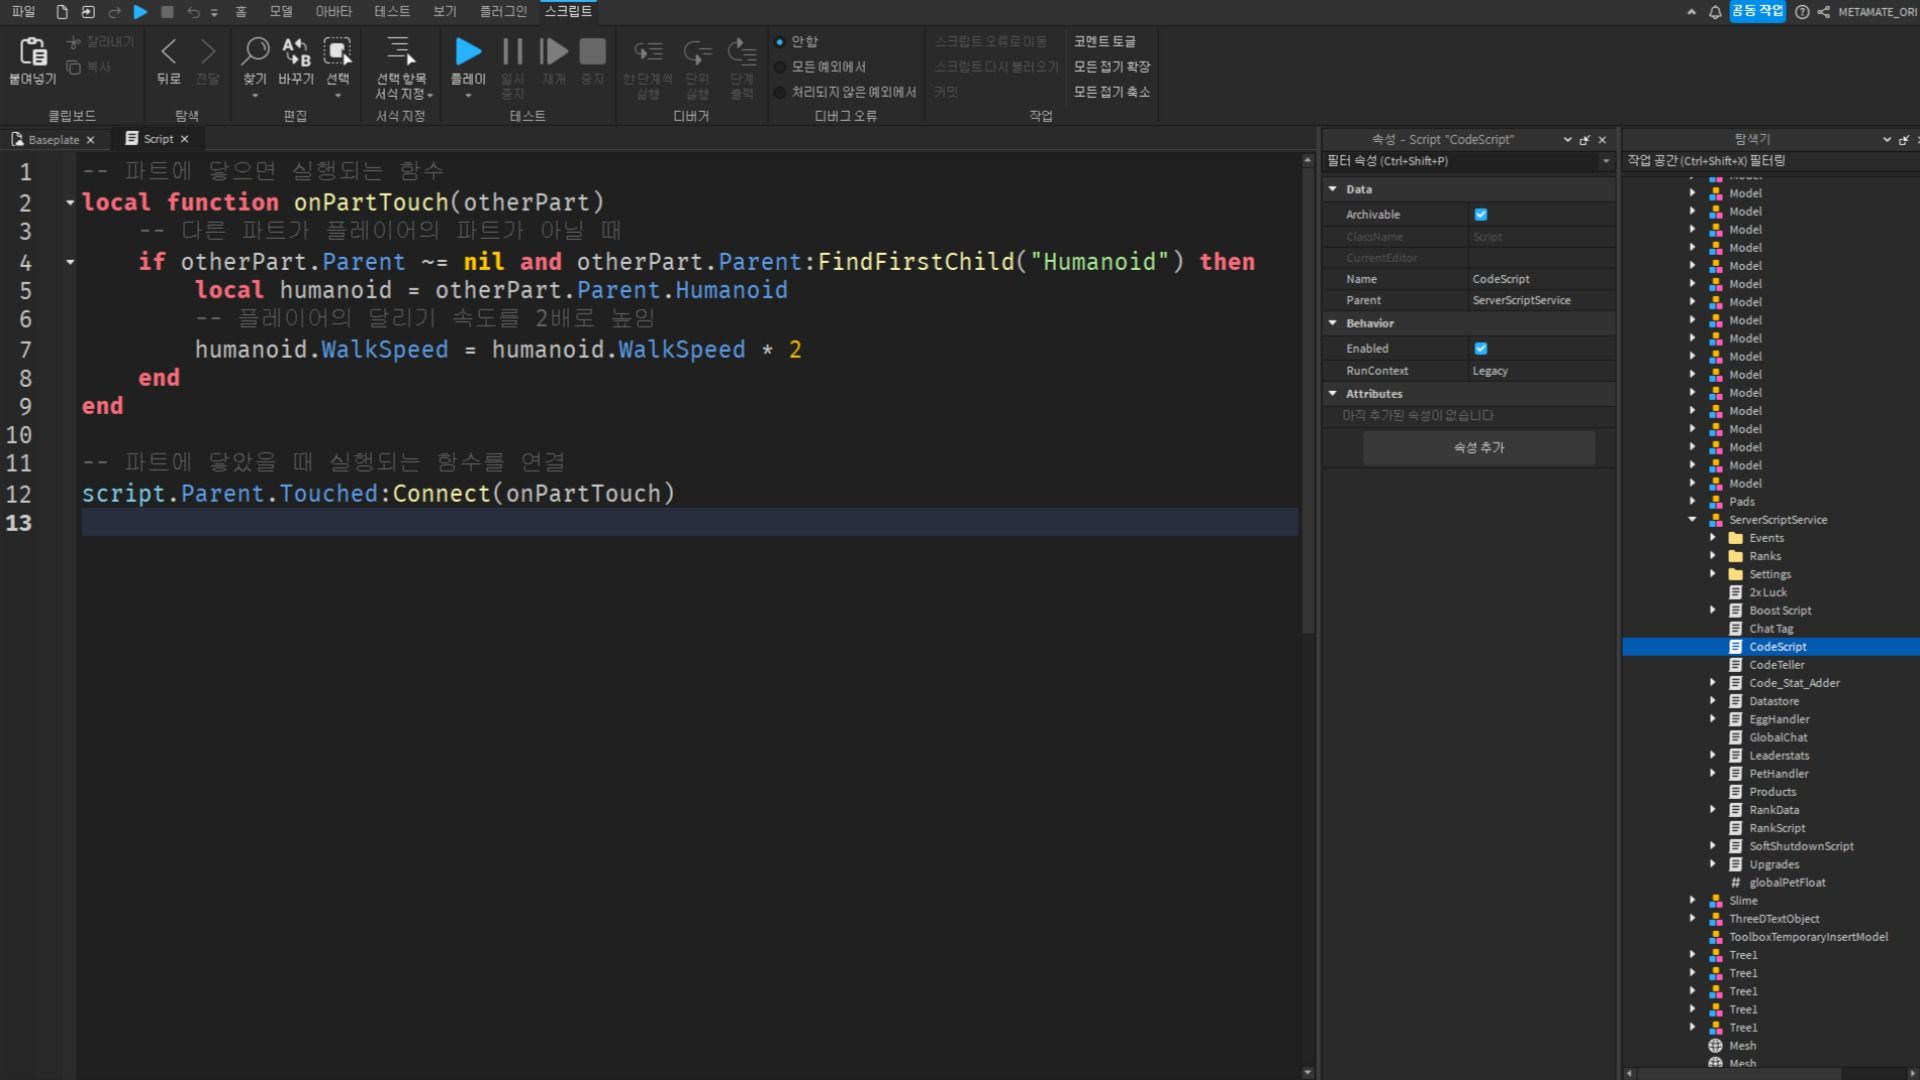Click the Paste (붙여넣기) clipboard icon
Viewport: 1920px width, 1080px height.
(32, 52)
